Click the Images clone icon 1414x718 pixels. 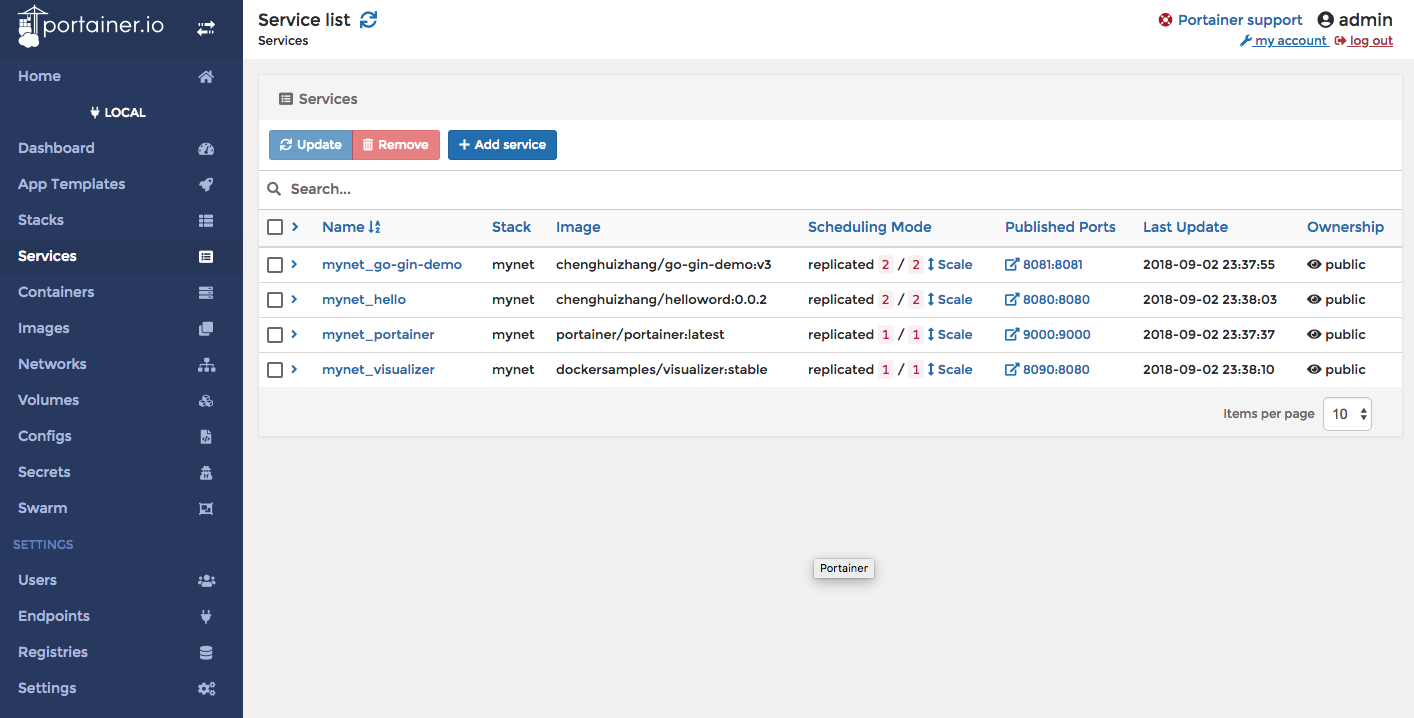click(206, 329)
